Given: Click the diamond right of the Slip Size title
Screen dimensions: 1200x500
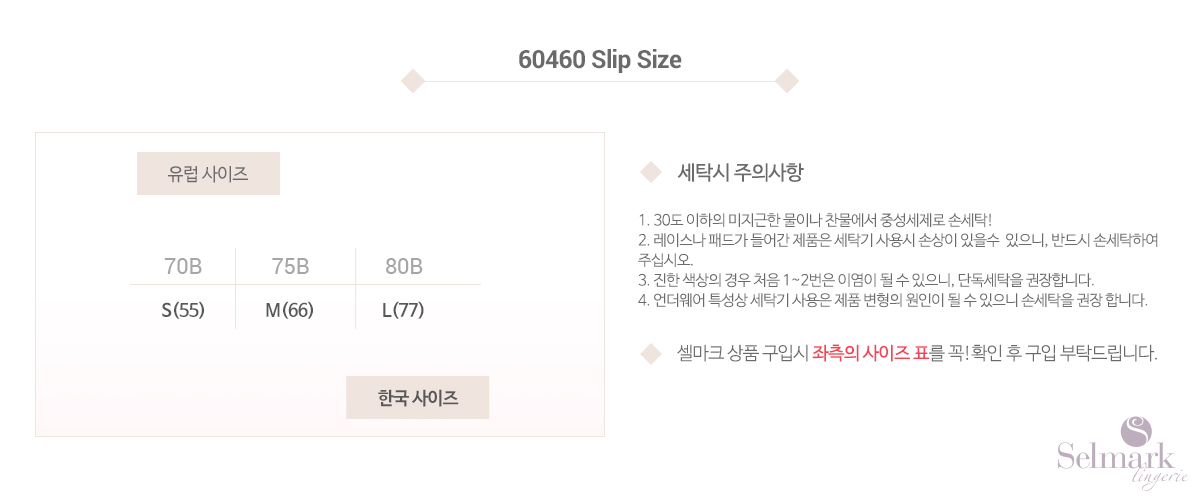Looking at the screenshot, I should coord(787,81).
